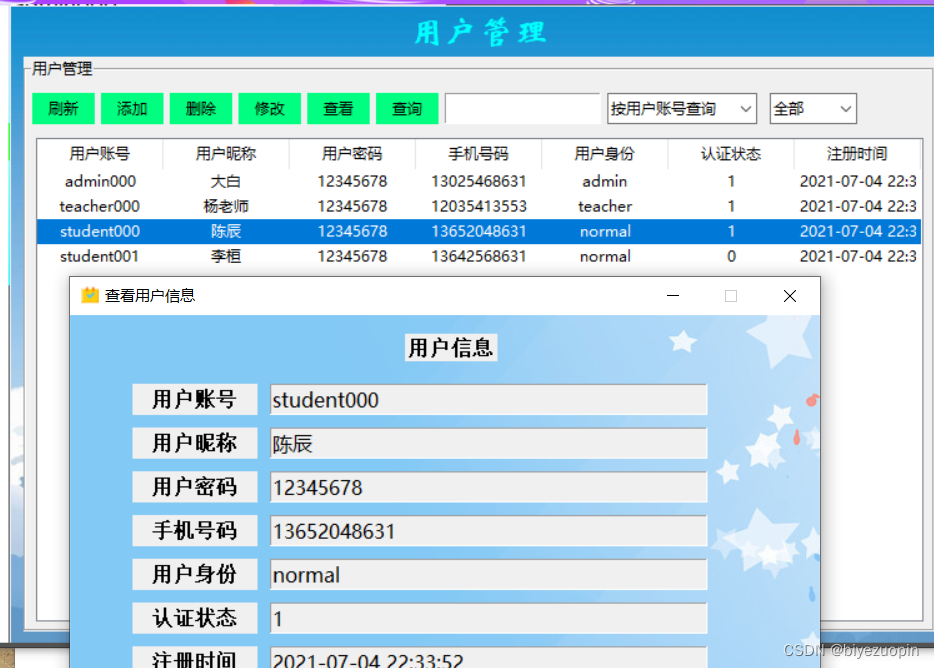Click the 用户昵称 field showing 陈辰
The image size is (934, 668).
(x=488, y=443)
